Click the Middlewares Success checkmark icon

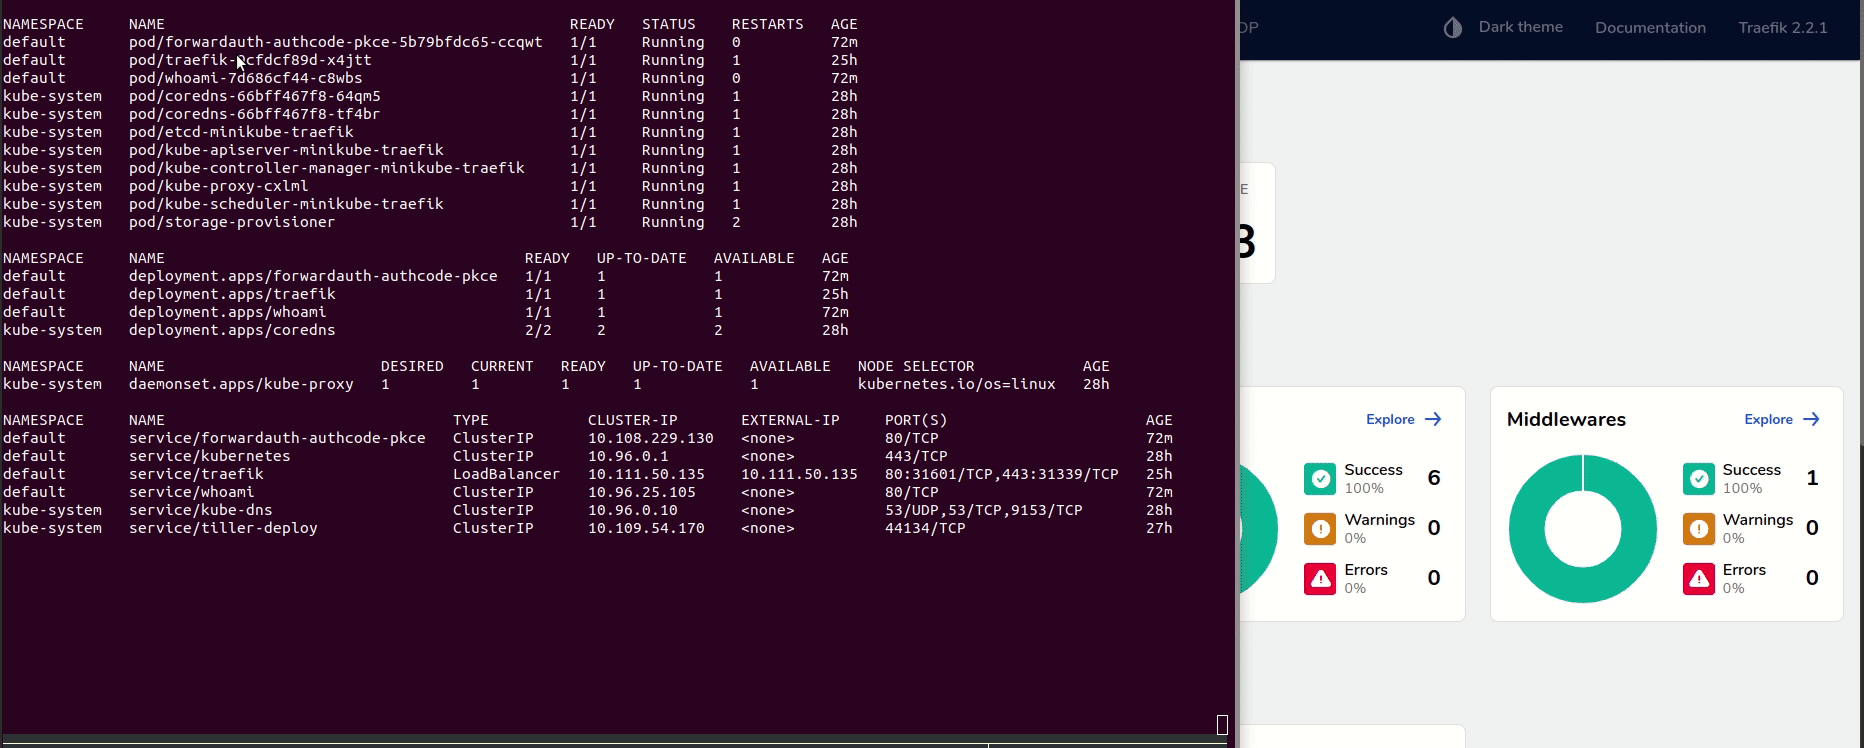(x=1699, y=479)
